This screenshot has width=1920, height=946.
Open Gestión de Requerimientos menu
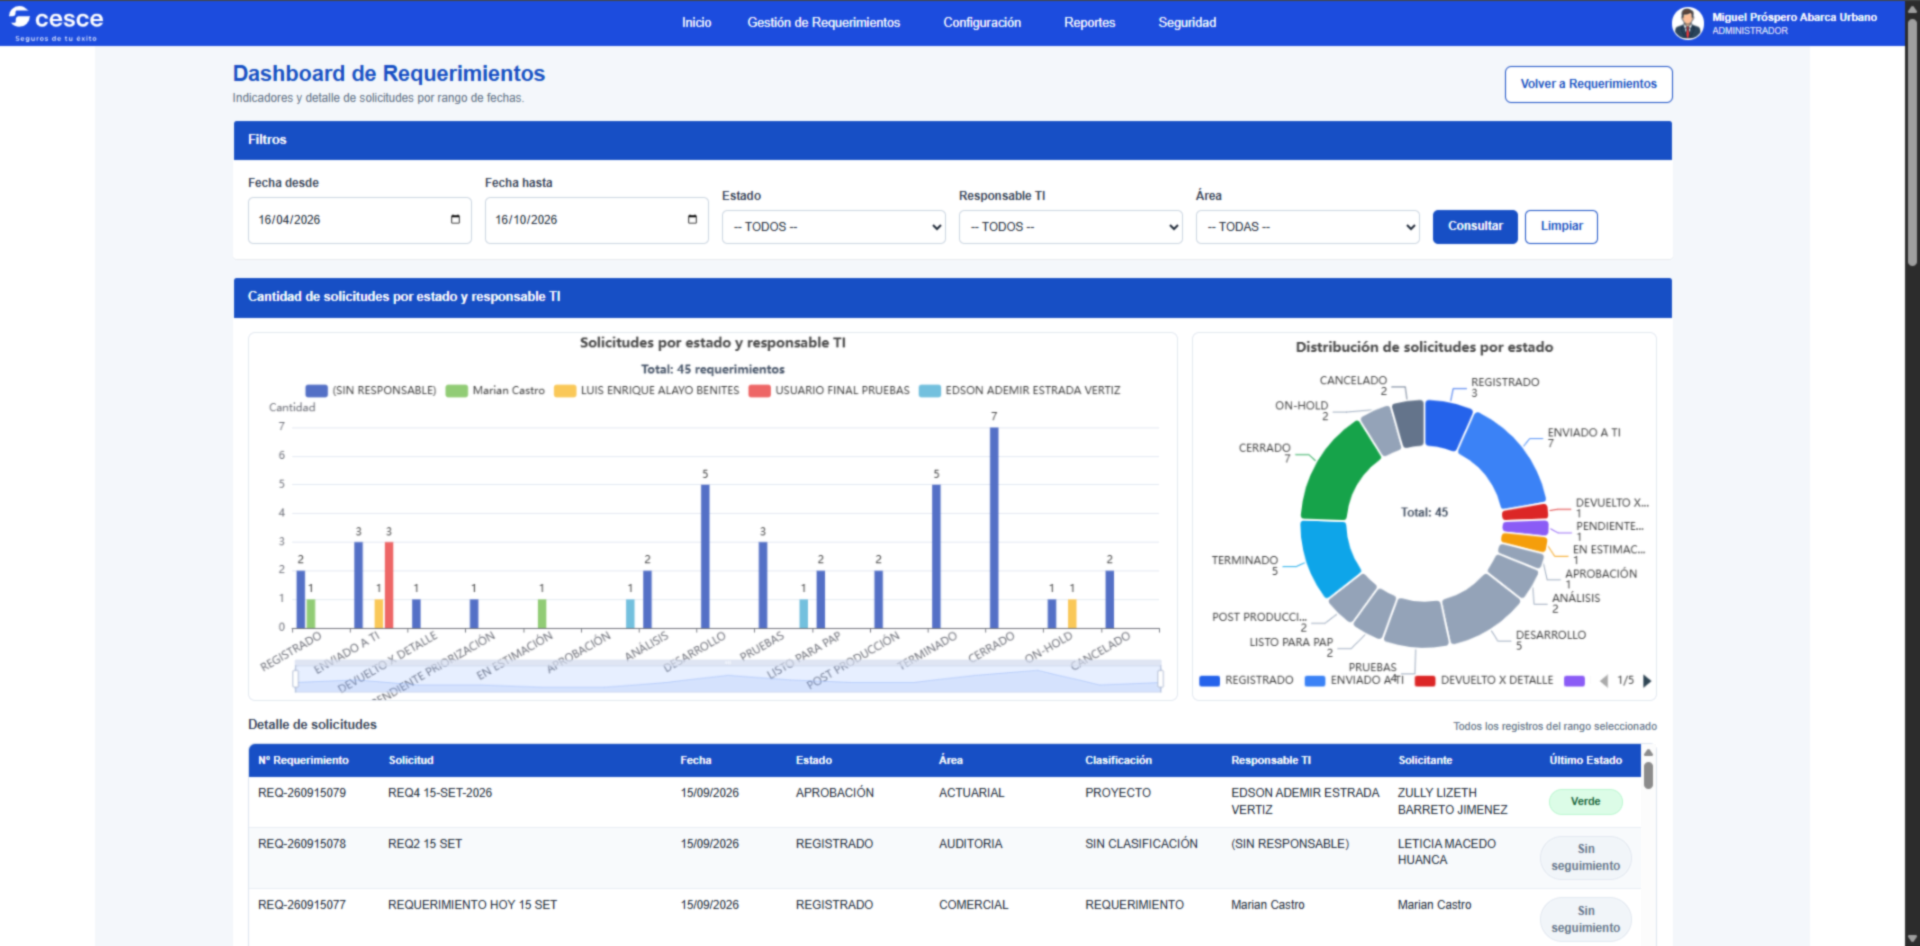click(823, 23)
